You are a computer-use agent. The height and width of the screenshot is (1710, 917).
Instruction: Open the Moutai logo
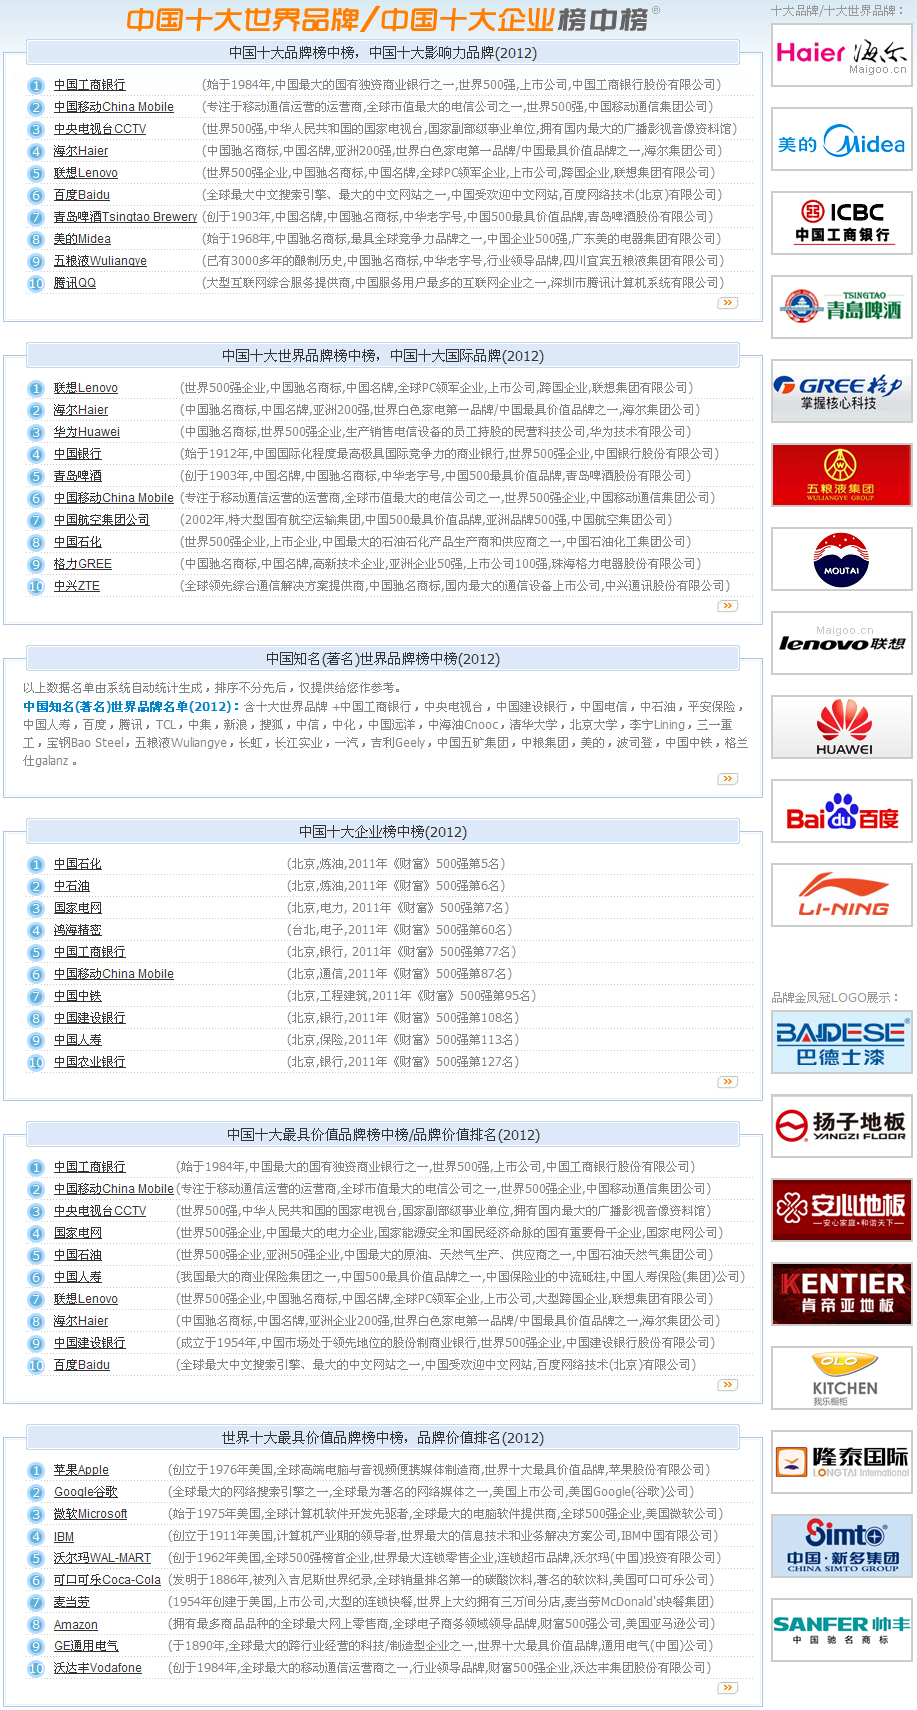coord(842,559)
